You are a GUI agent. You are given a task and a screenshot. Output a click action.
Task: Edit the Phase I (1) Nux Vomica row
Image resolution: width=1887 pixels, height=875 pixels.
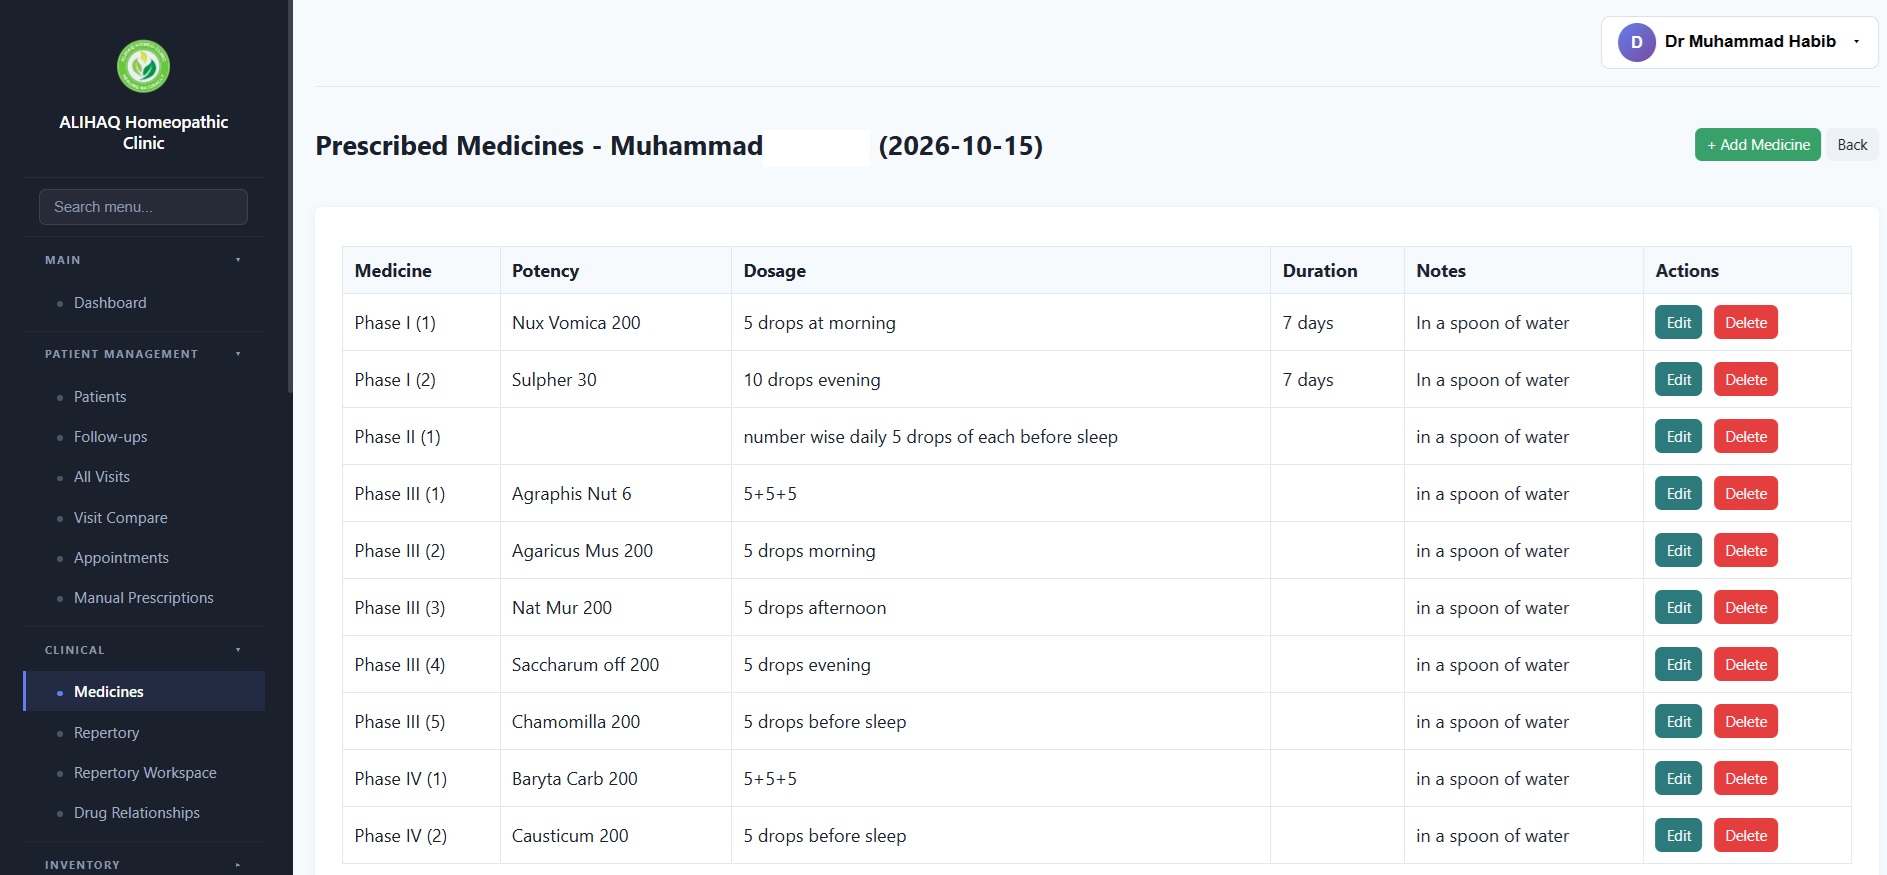click(x=1678, y=323)
